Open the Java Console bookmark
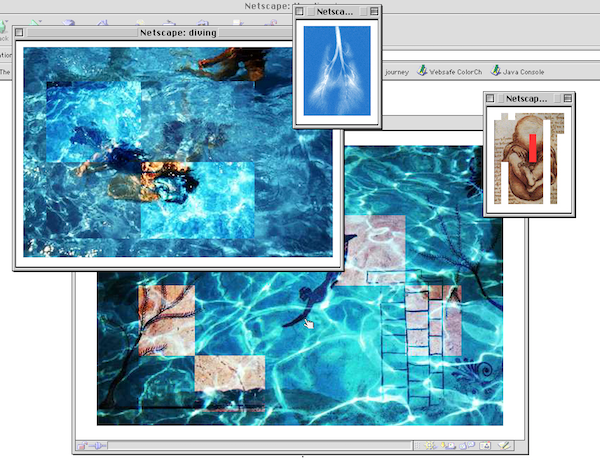Viewport: 600px width, 470px height. point(525,71)
